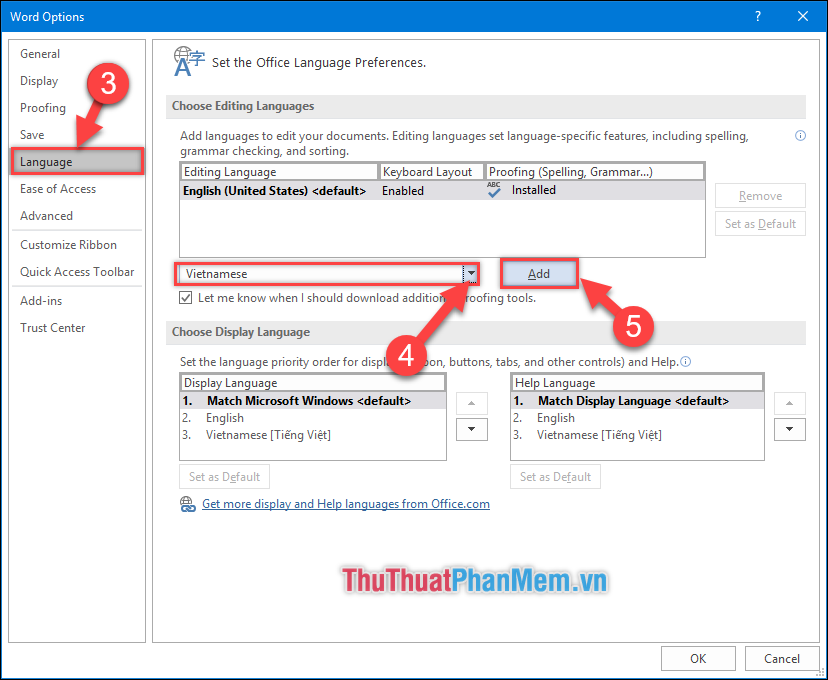Click the Editing Language column header
Viewport: 828px width, 680px height.
tap(279, 172)
